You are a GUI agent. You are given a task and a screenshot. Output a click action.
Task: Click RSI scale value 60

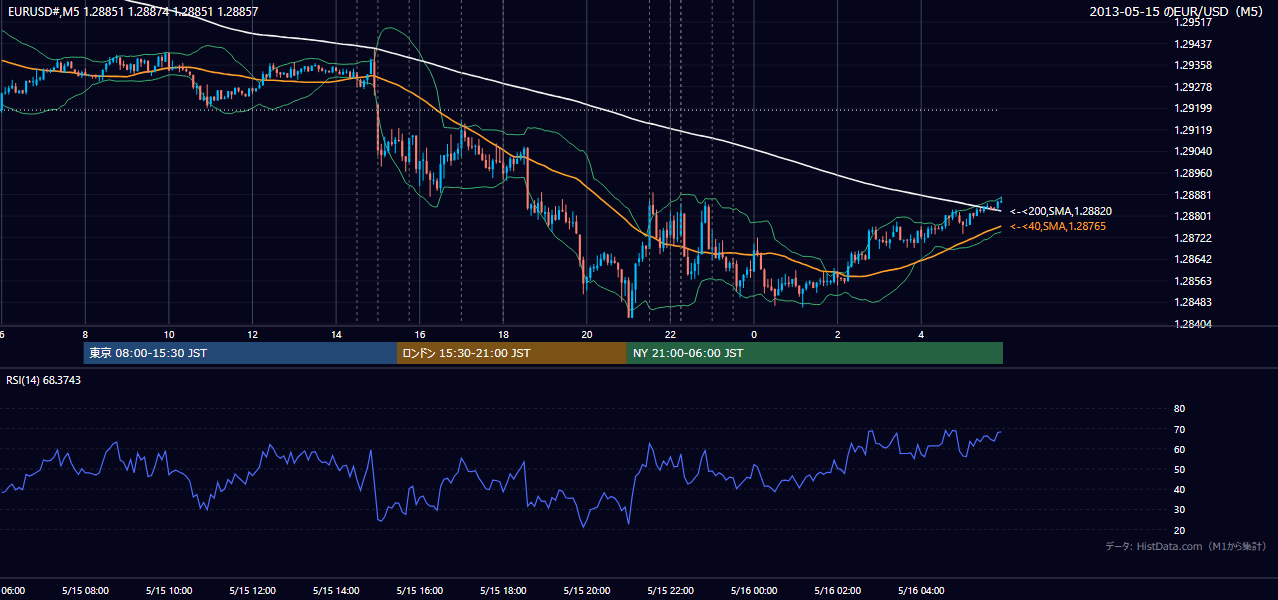[x=1179, y=450]
